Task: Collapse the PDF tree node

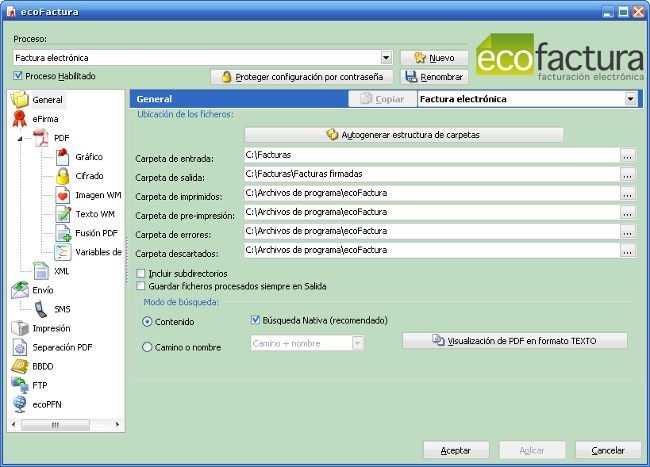Action: click(x=21, y=138)
